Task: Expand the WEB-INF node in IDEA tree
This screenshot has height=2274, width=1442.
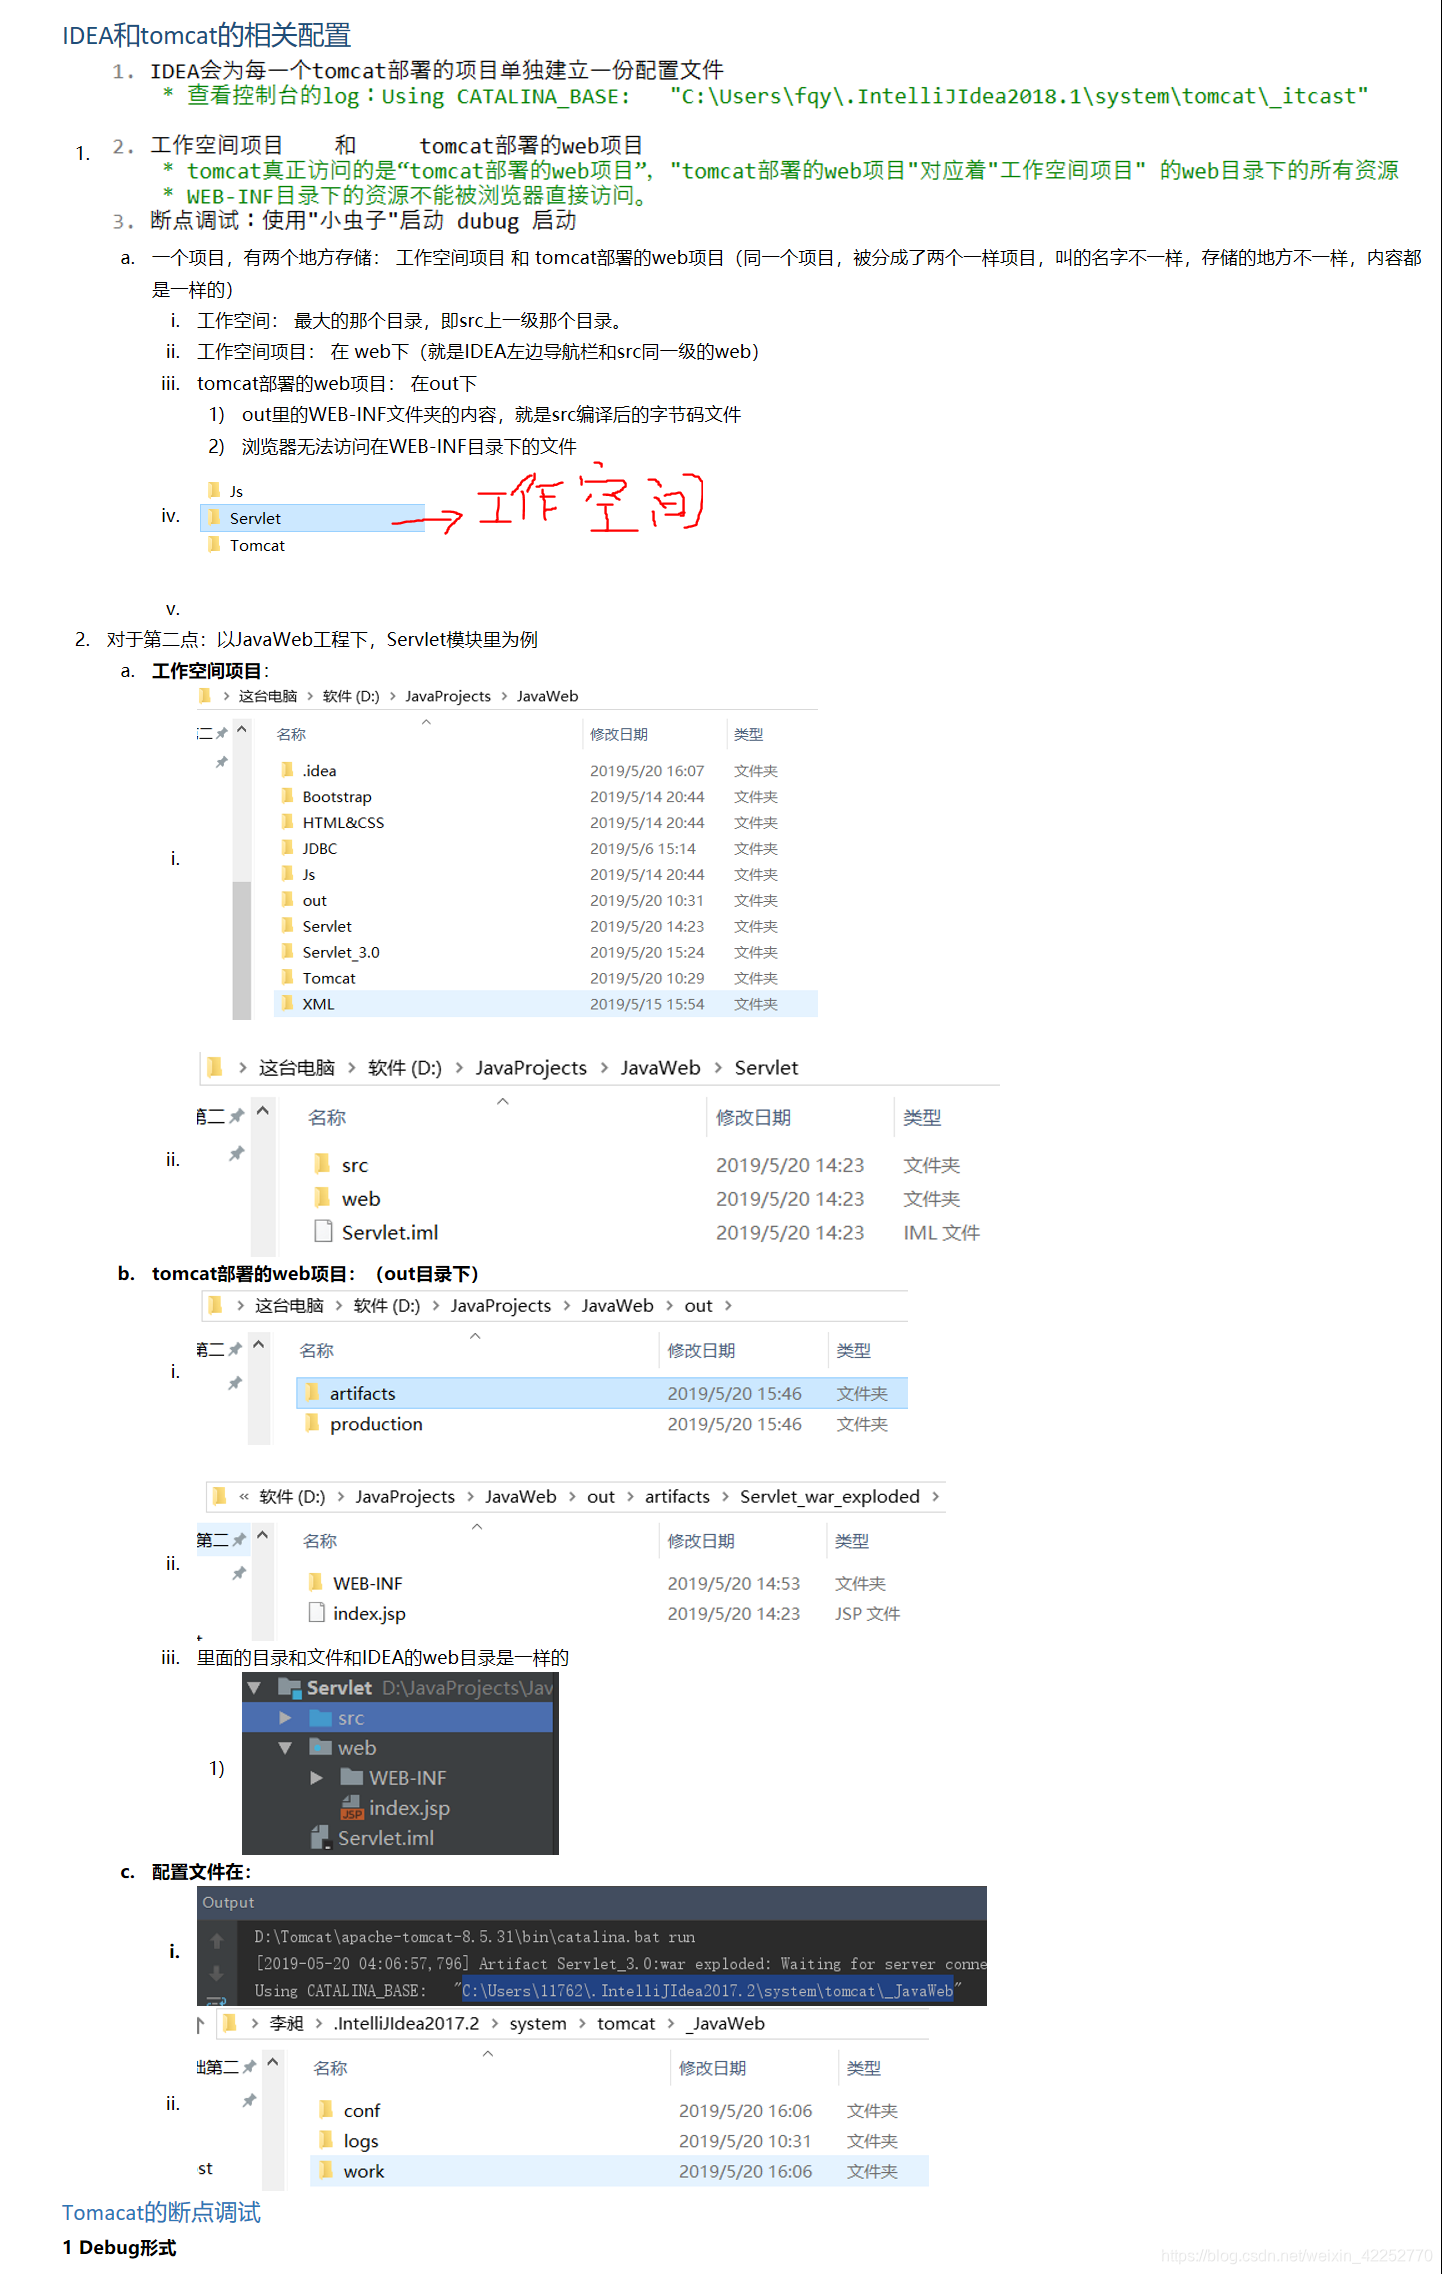Action: (316, 1778)
